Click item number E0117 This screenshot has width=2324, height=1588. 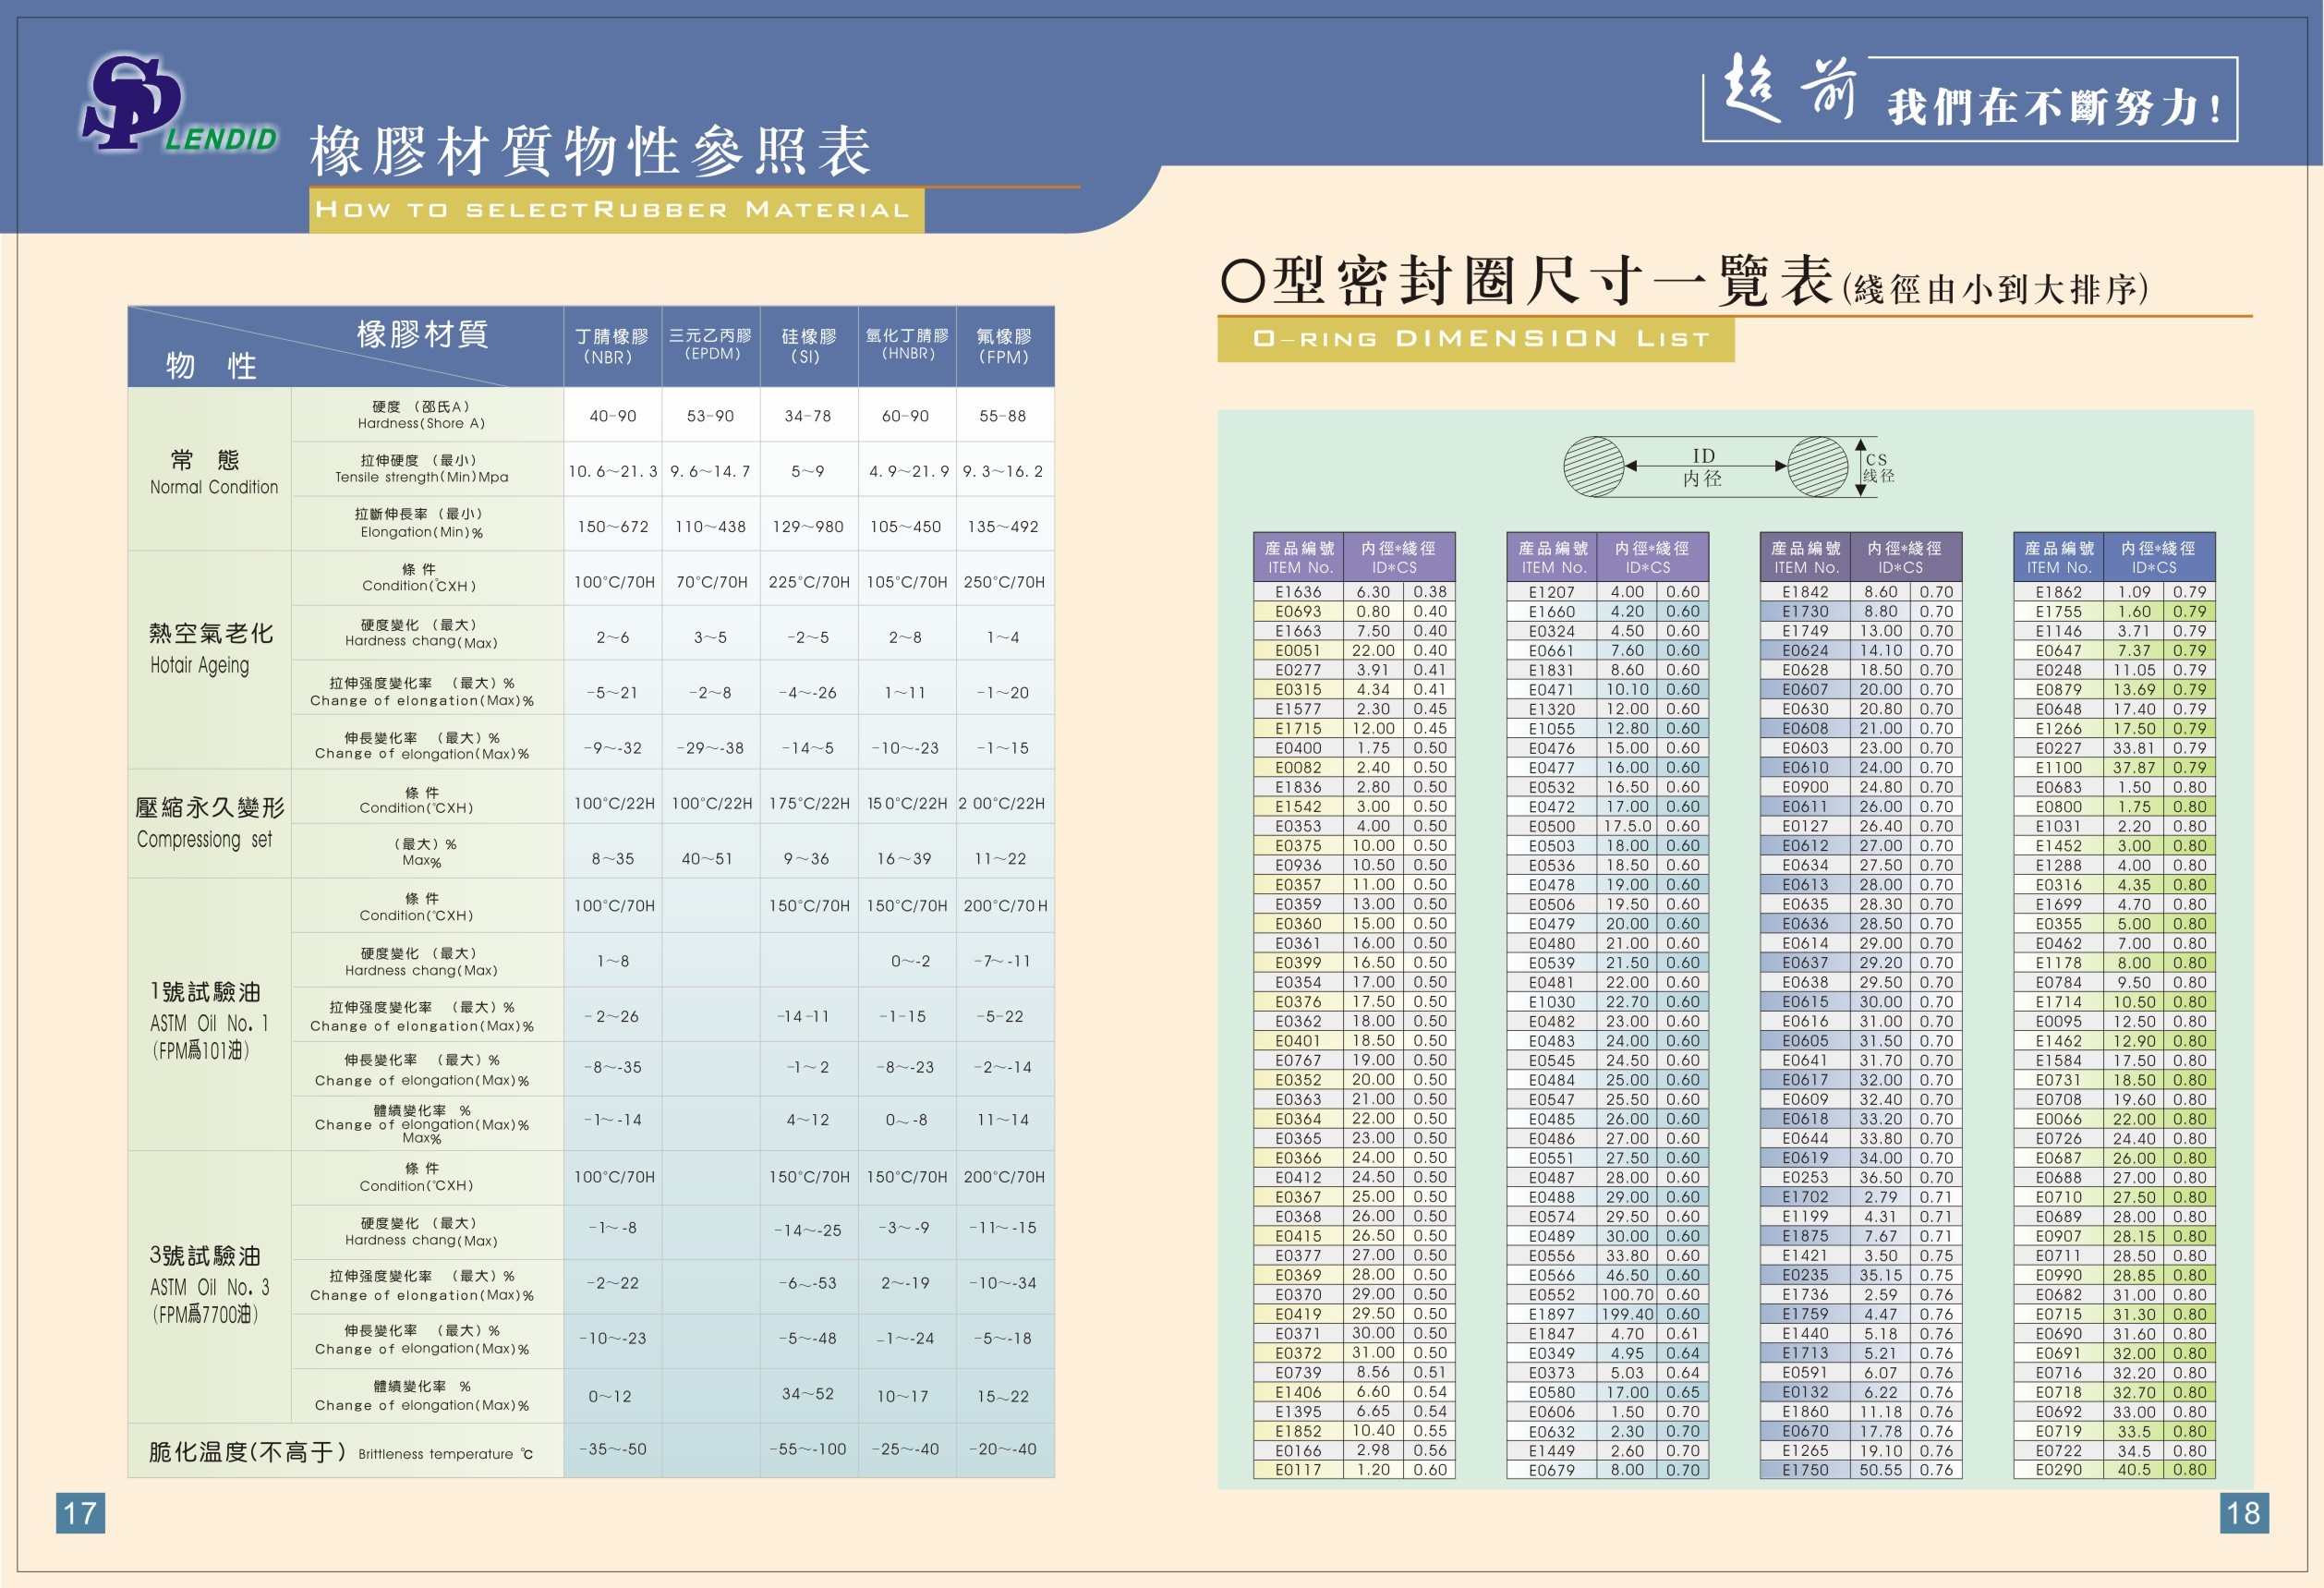(x=1298, y=1470)
